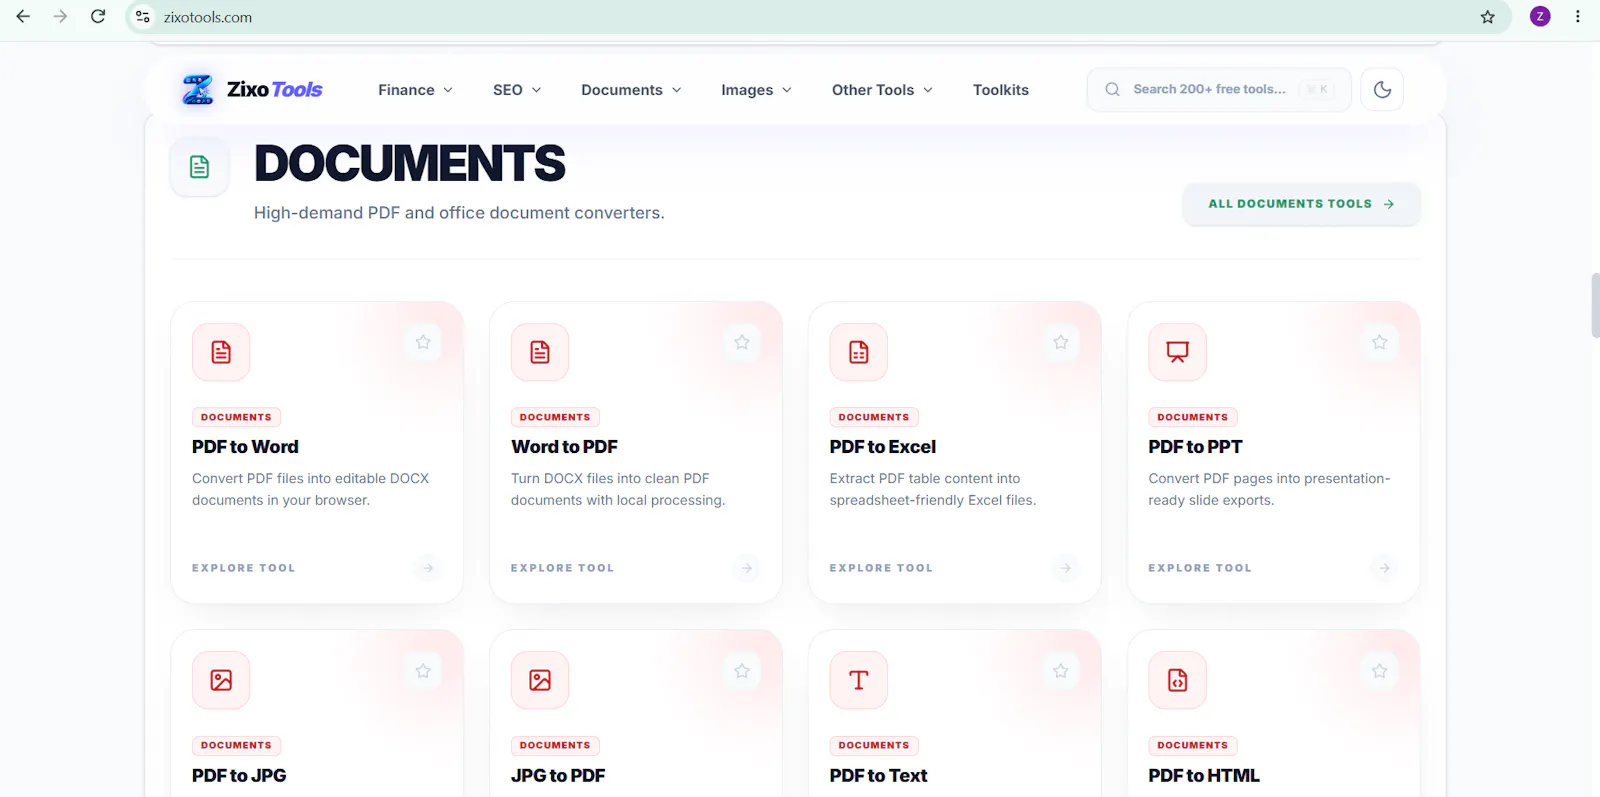Click Explore Tool under PDF to PPT
The width and height of the screenshot is (1600, 797).
[1200, 568]
